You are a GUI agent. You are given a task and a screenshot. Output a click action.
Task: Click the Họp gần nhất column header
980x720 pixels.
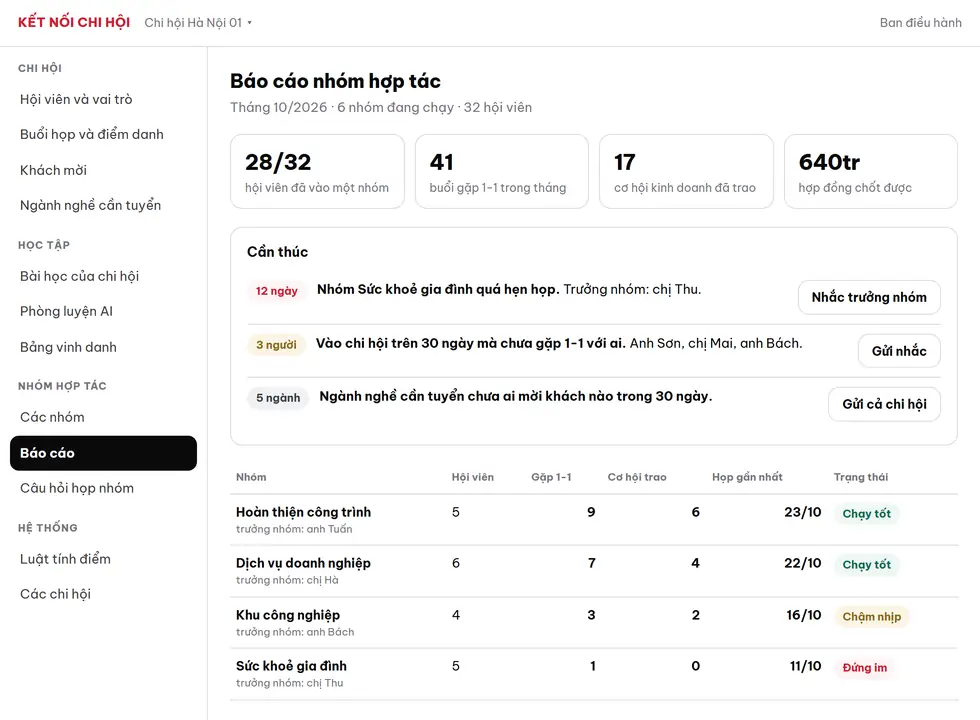point(747,477)
